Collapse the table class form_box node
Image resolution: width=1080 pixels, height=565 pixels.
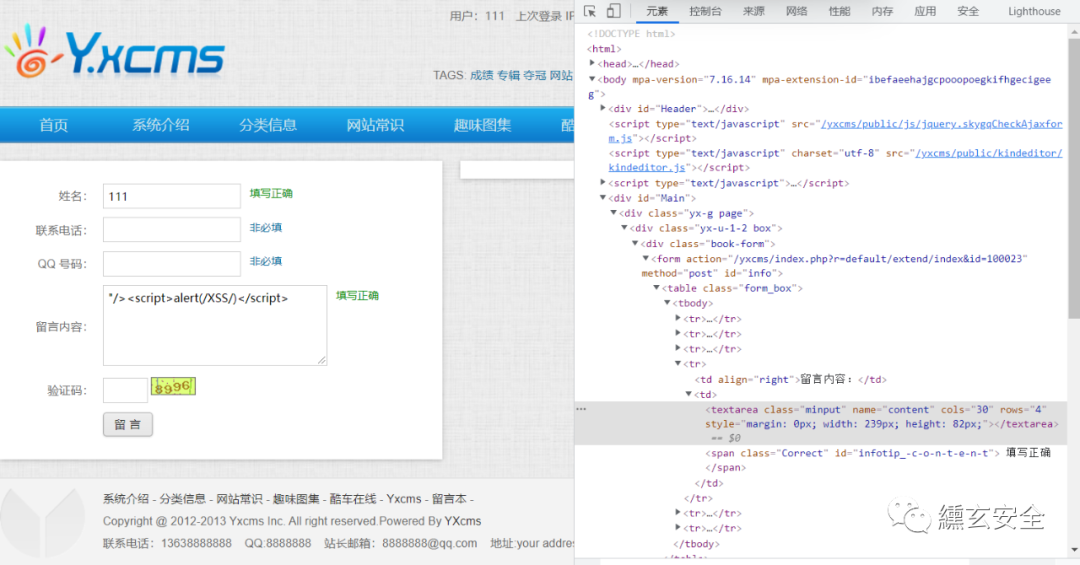point(656,288)
